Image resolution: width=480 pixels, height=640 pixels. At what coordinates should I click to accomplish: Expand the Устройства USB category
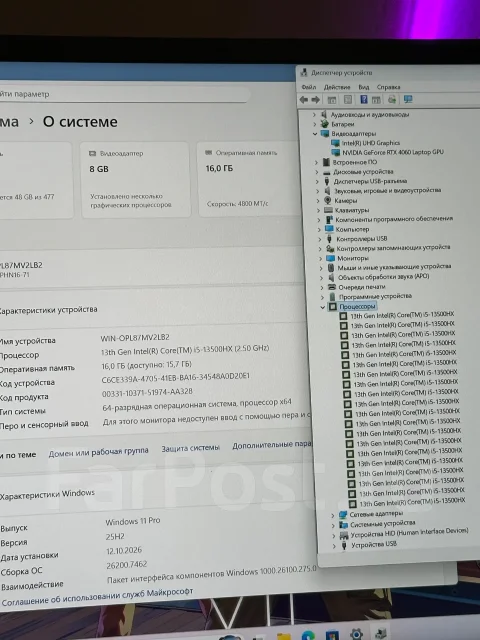click(334, 546)
